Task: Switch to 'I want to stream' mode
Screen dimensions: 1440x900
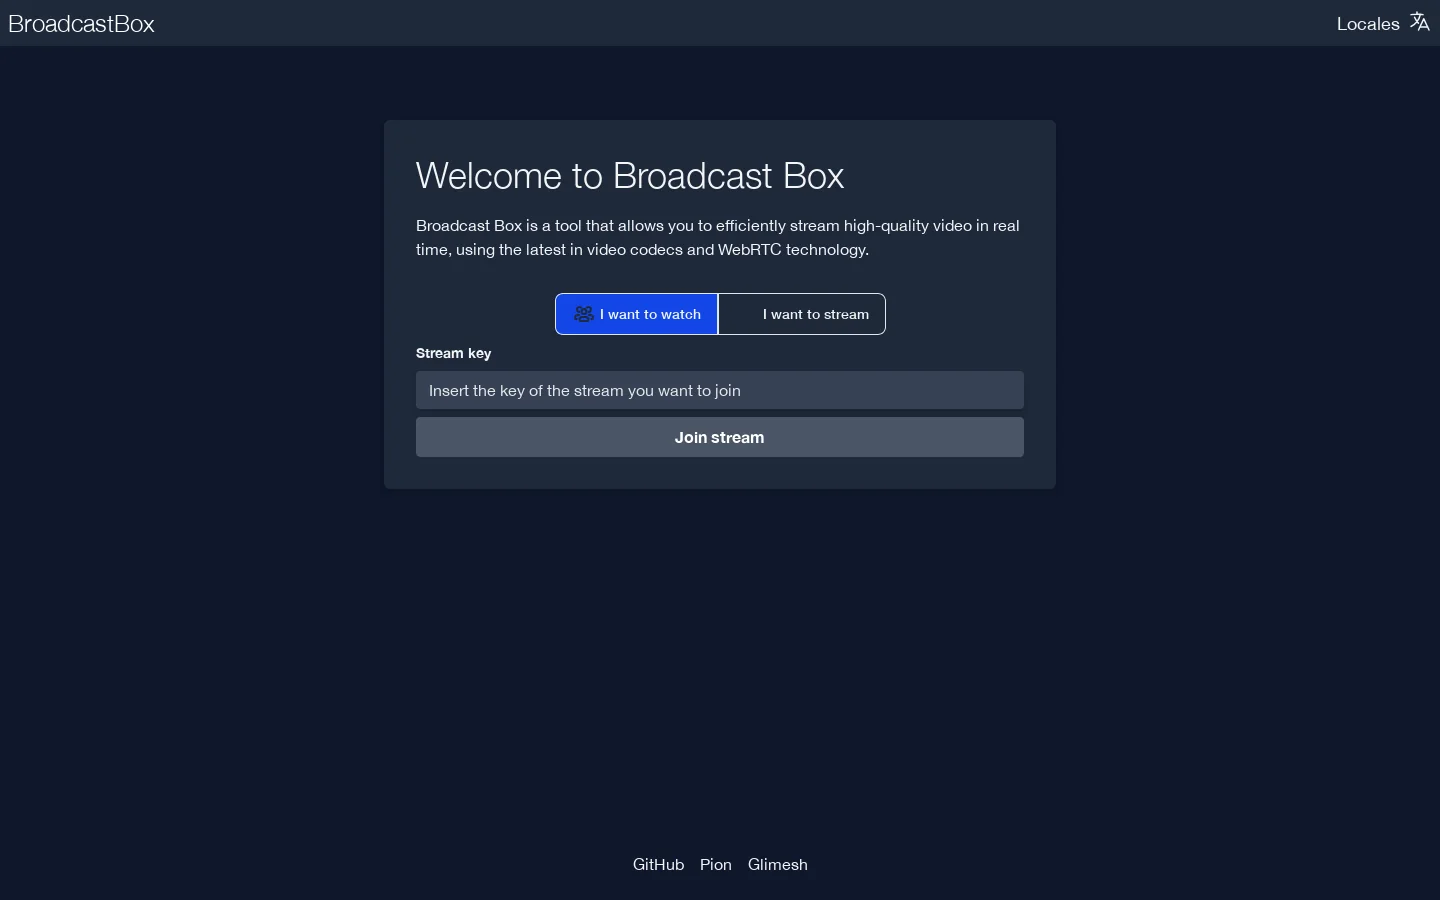Action: pos(802,314)
